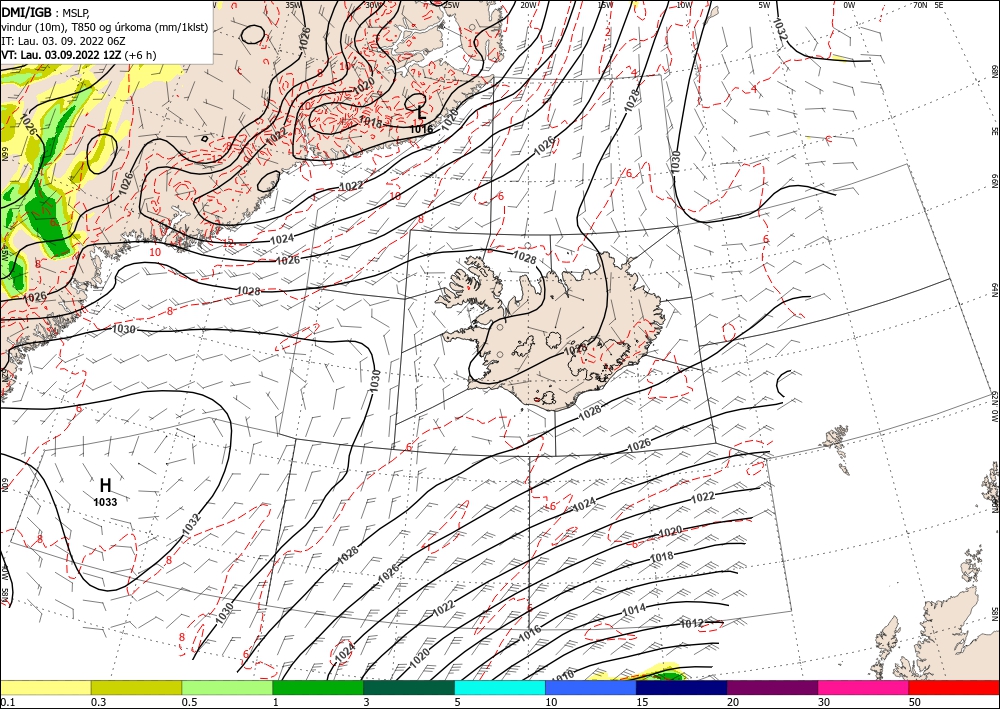1000x709 pixels.
Task: Click the 'DMI/IGB : MSLP,' title text
Action: 46,12
